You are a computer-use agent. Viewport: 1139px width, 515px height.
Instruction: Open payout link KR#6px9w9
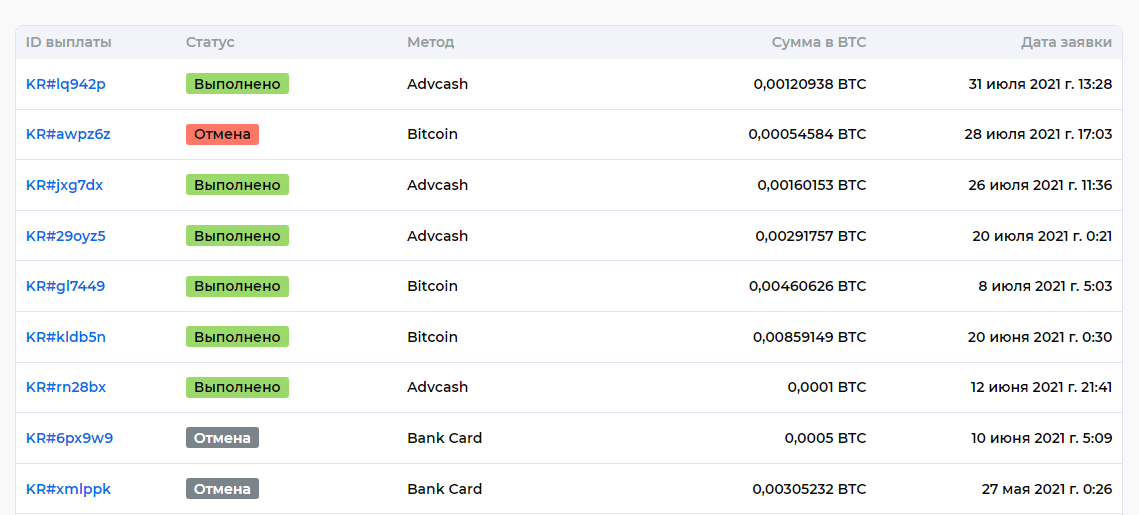pyautogui.click(x=69, y=438)
